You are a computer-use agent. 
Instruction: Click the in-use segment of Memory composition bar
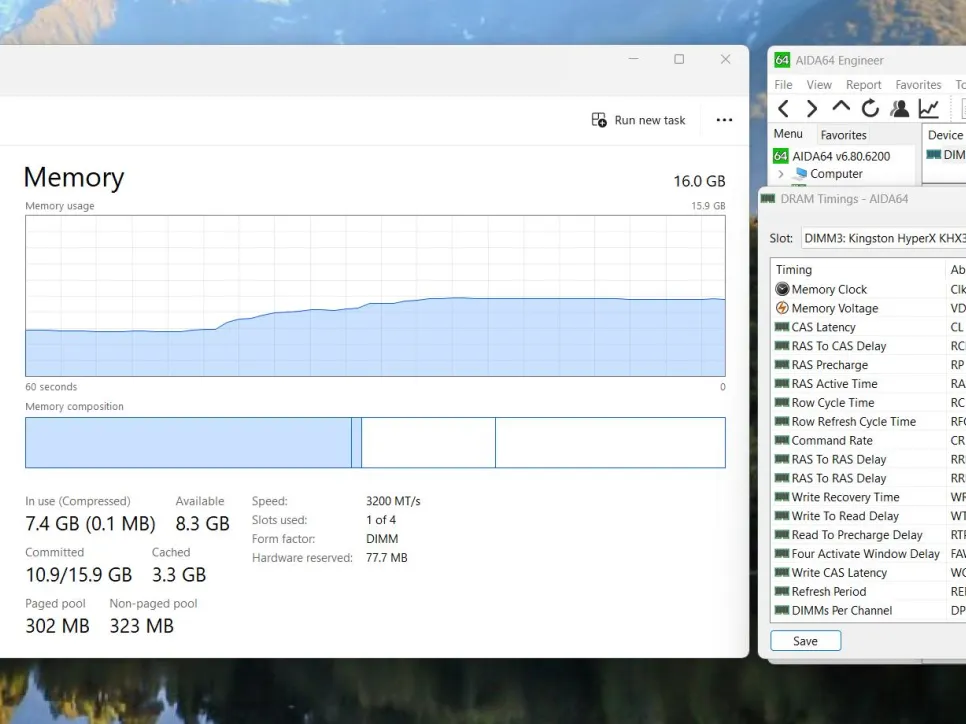(x=188, y=443)
